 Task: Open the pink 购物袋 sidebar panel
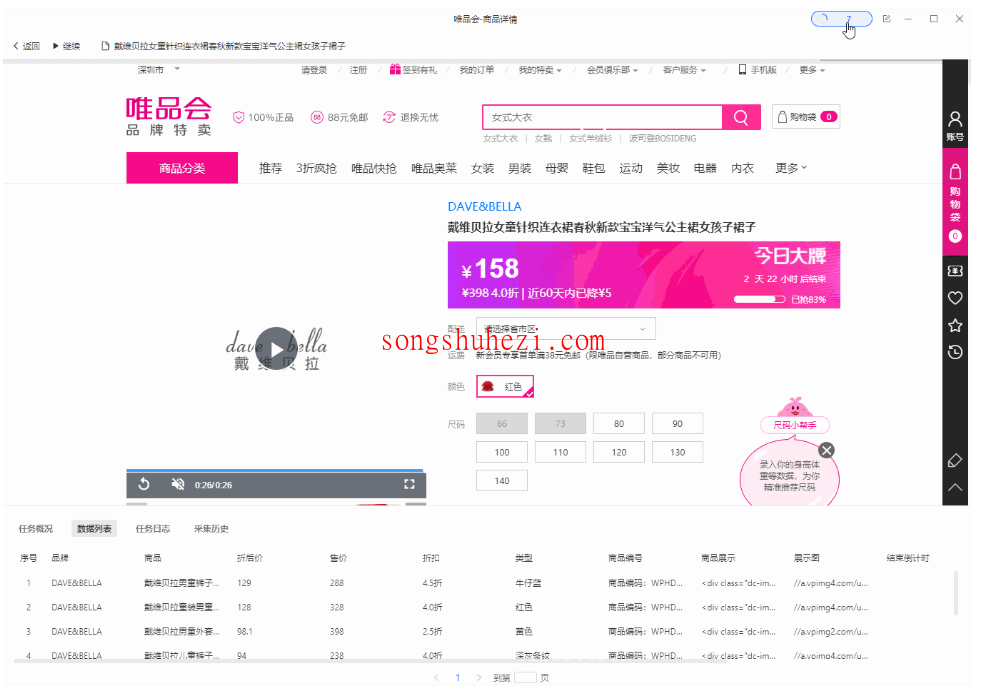click(x=955, y=202)
